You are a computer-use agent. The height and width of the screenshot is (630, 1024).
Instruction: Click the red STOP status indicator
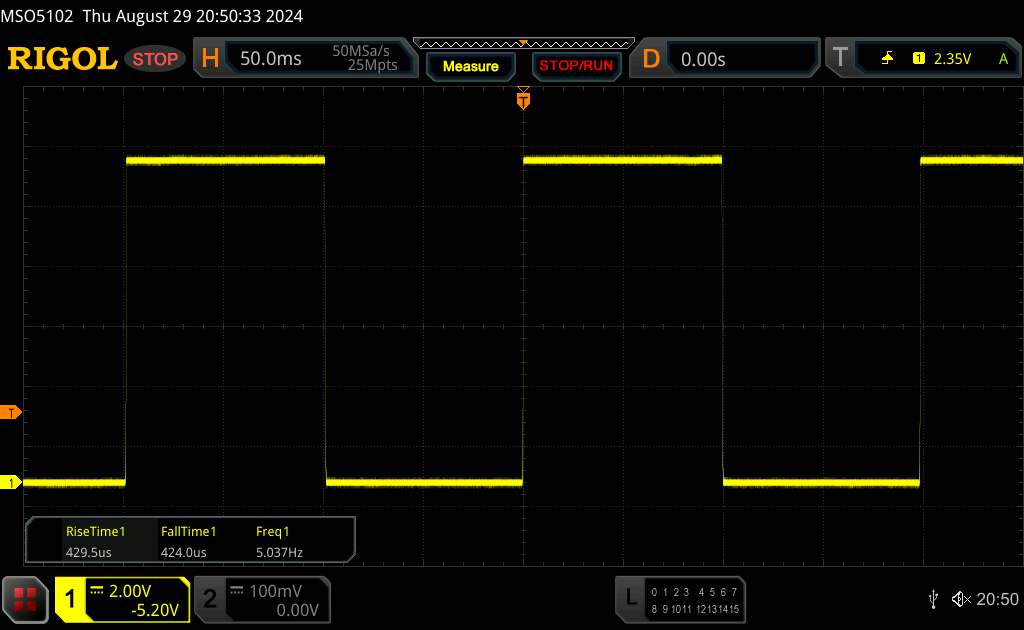point(155,59)
